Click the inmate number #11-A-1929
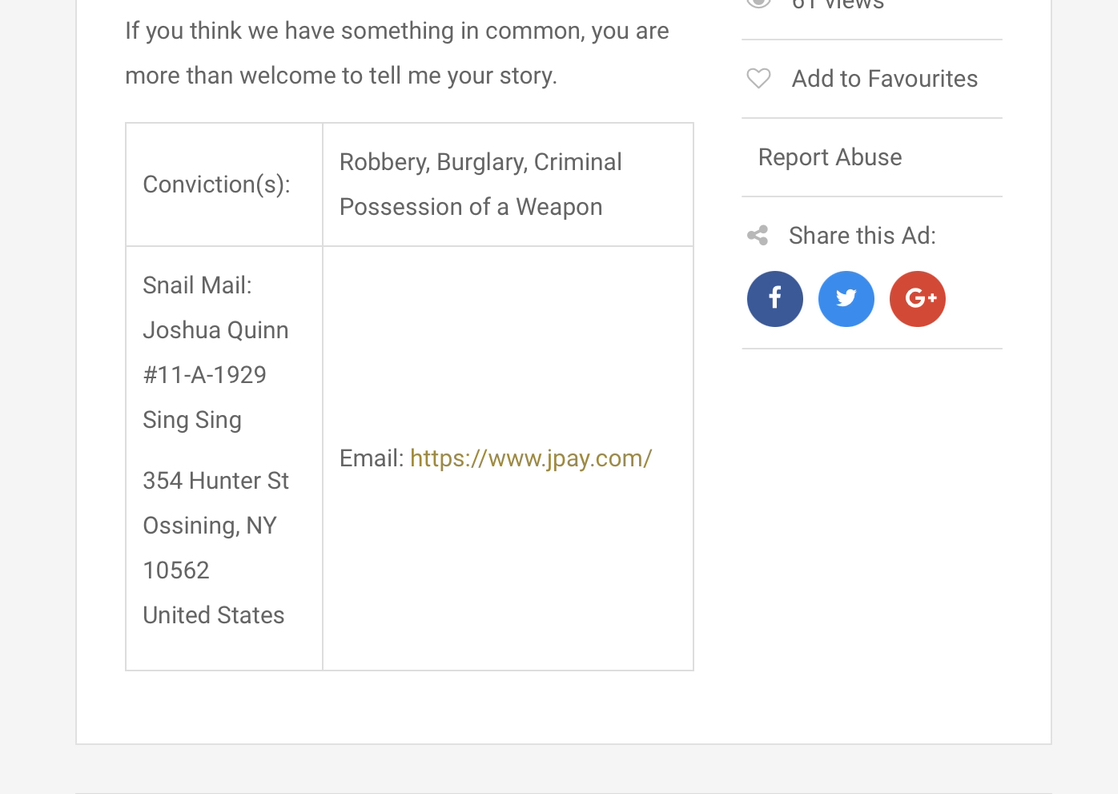The image size is (1118, 794). [205, 375]
